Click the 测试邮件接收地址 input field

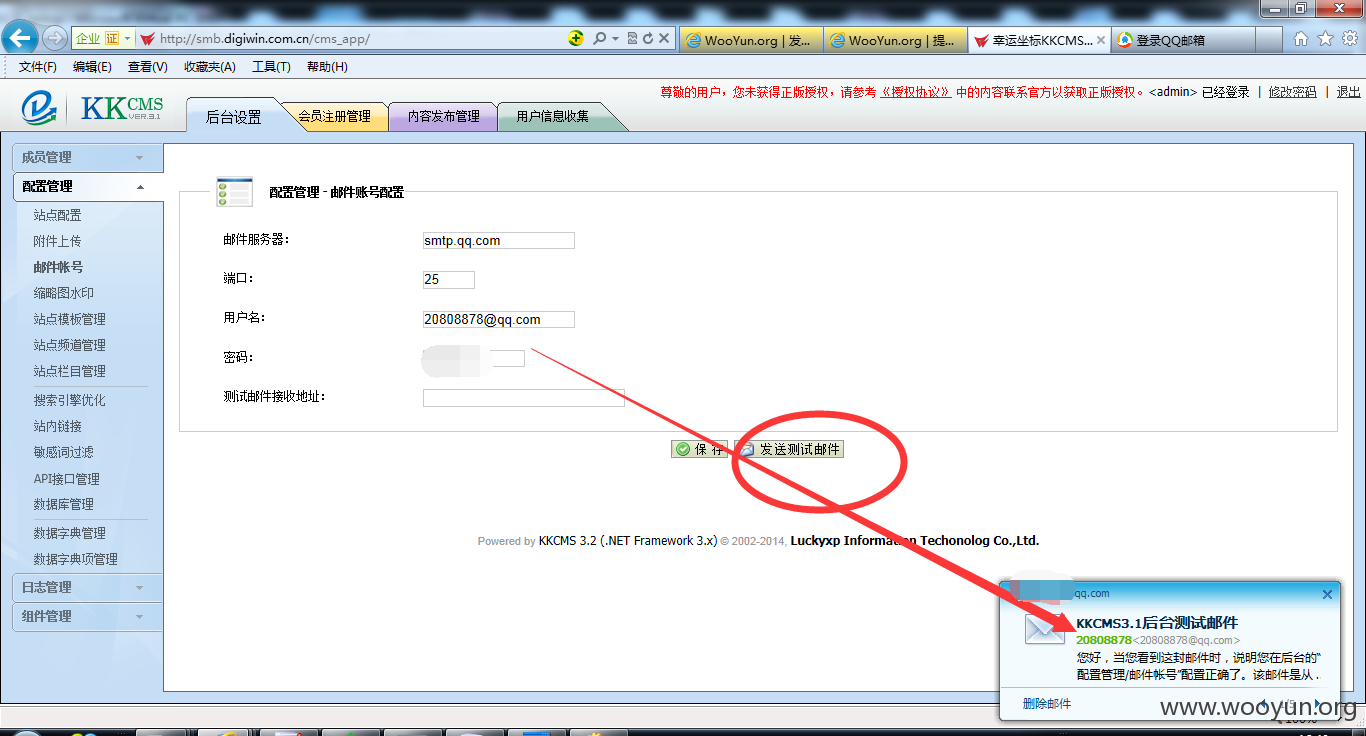point(523,398)
